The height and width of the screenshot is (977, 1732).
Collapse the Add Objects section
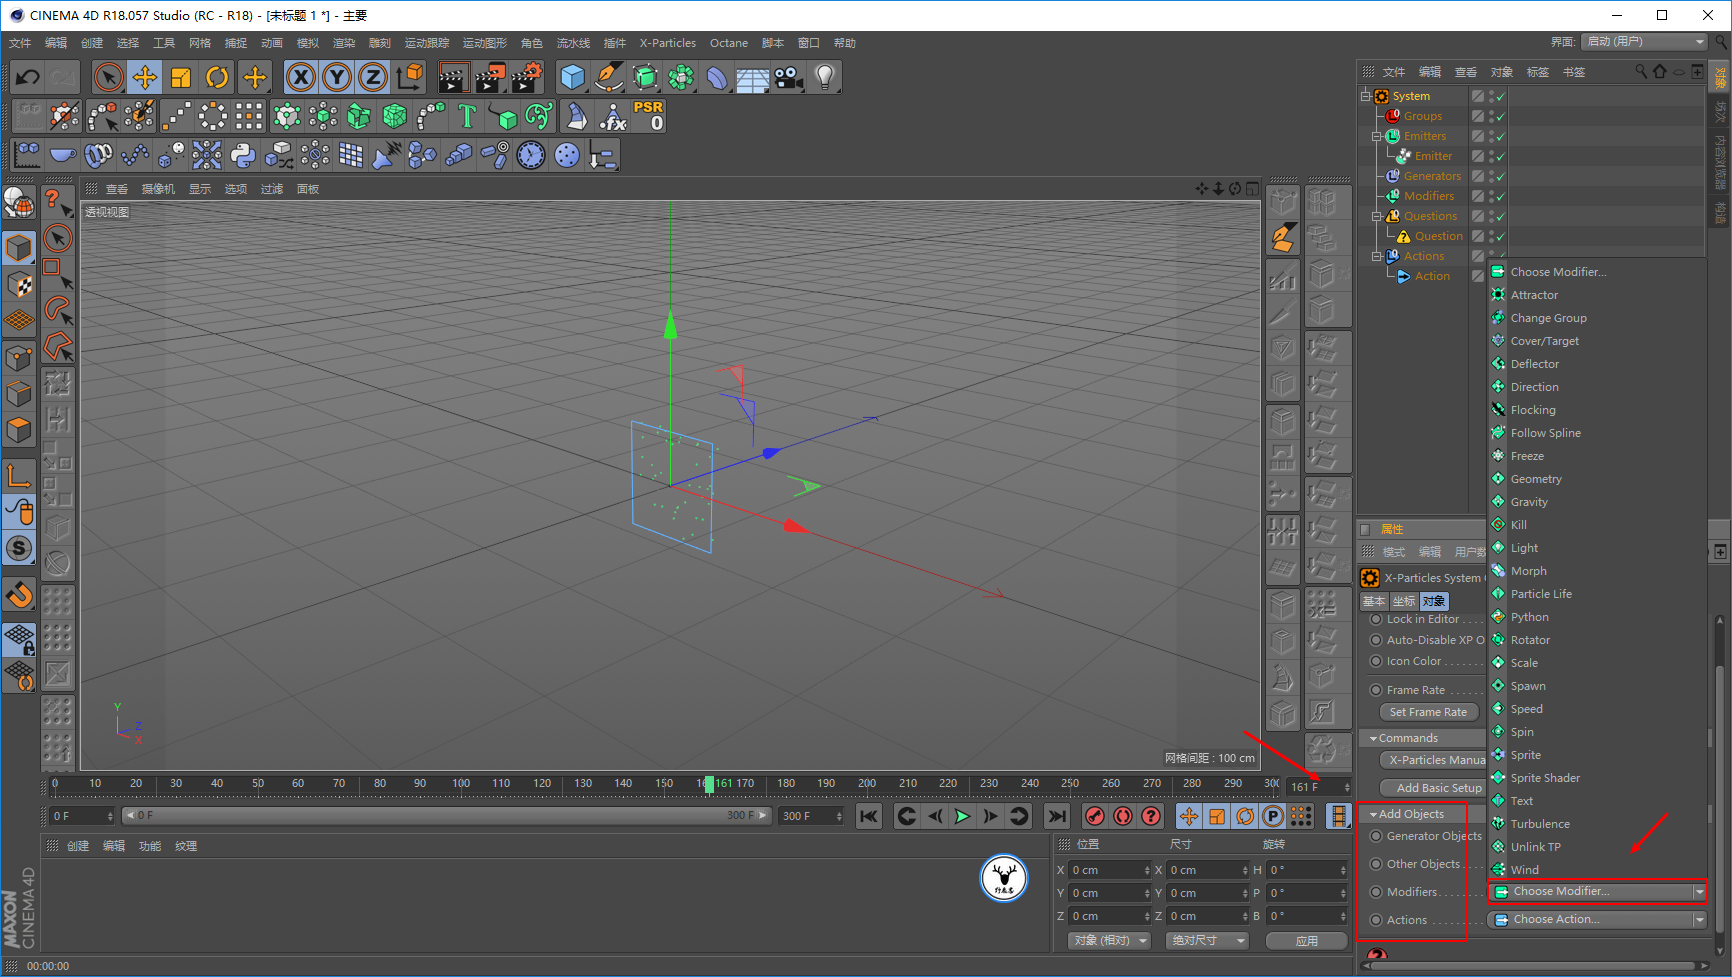[x=1374, y=814]
